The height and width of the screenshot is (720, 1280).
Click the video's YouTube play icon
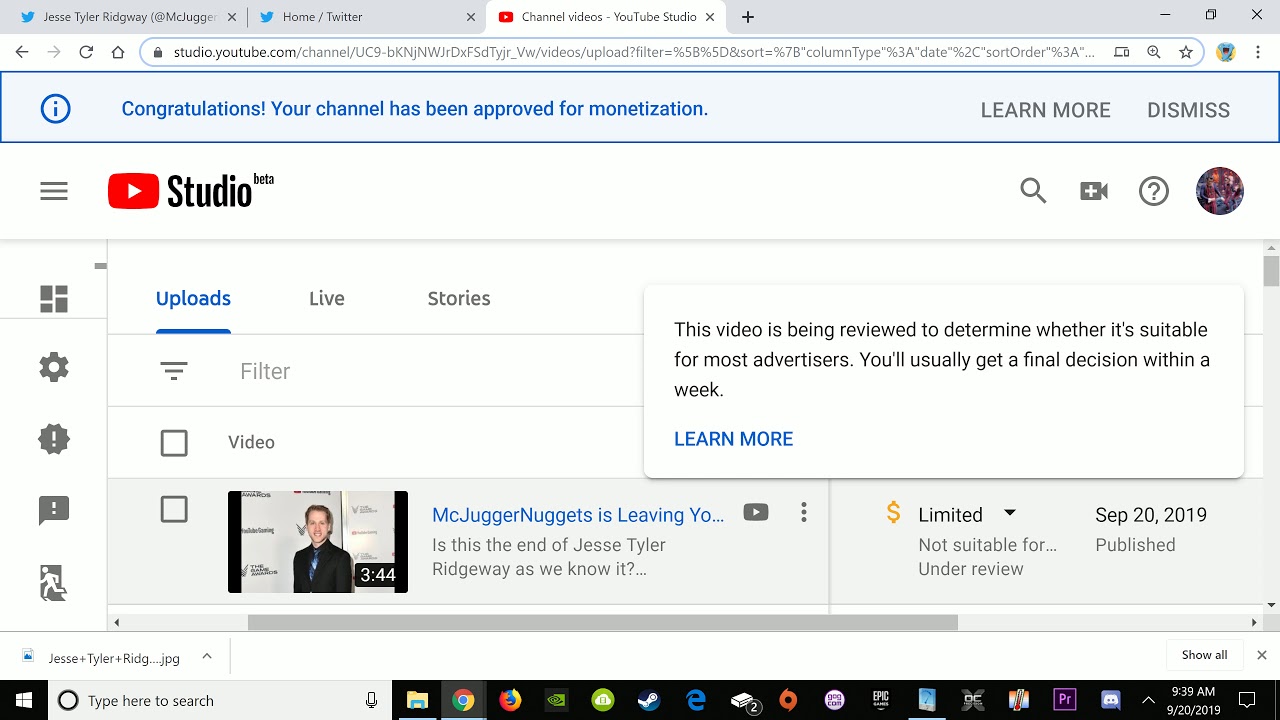[x=756, y=513]
